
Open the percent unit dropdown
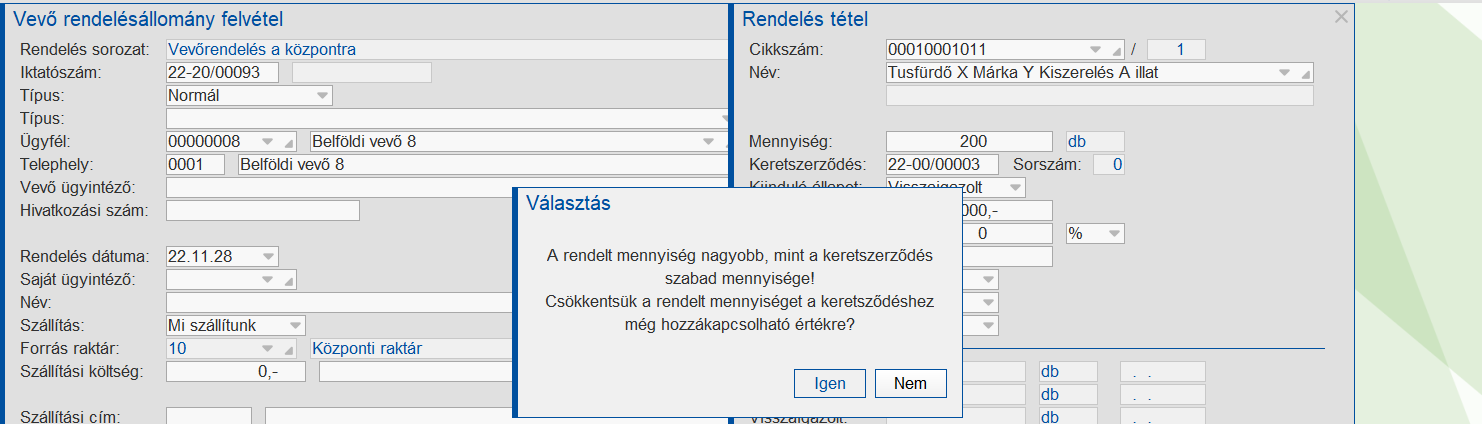point(1113,233)
